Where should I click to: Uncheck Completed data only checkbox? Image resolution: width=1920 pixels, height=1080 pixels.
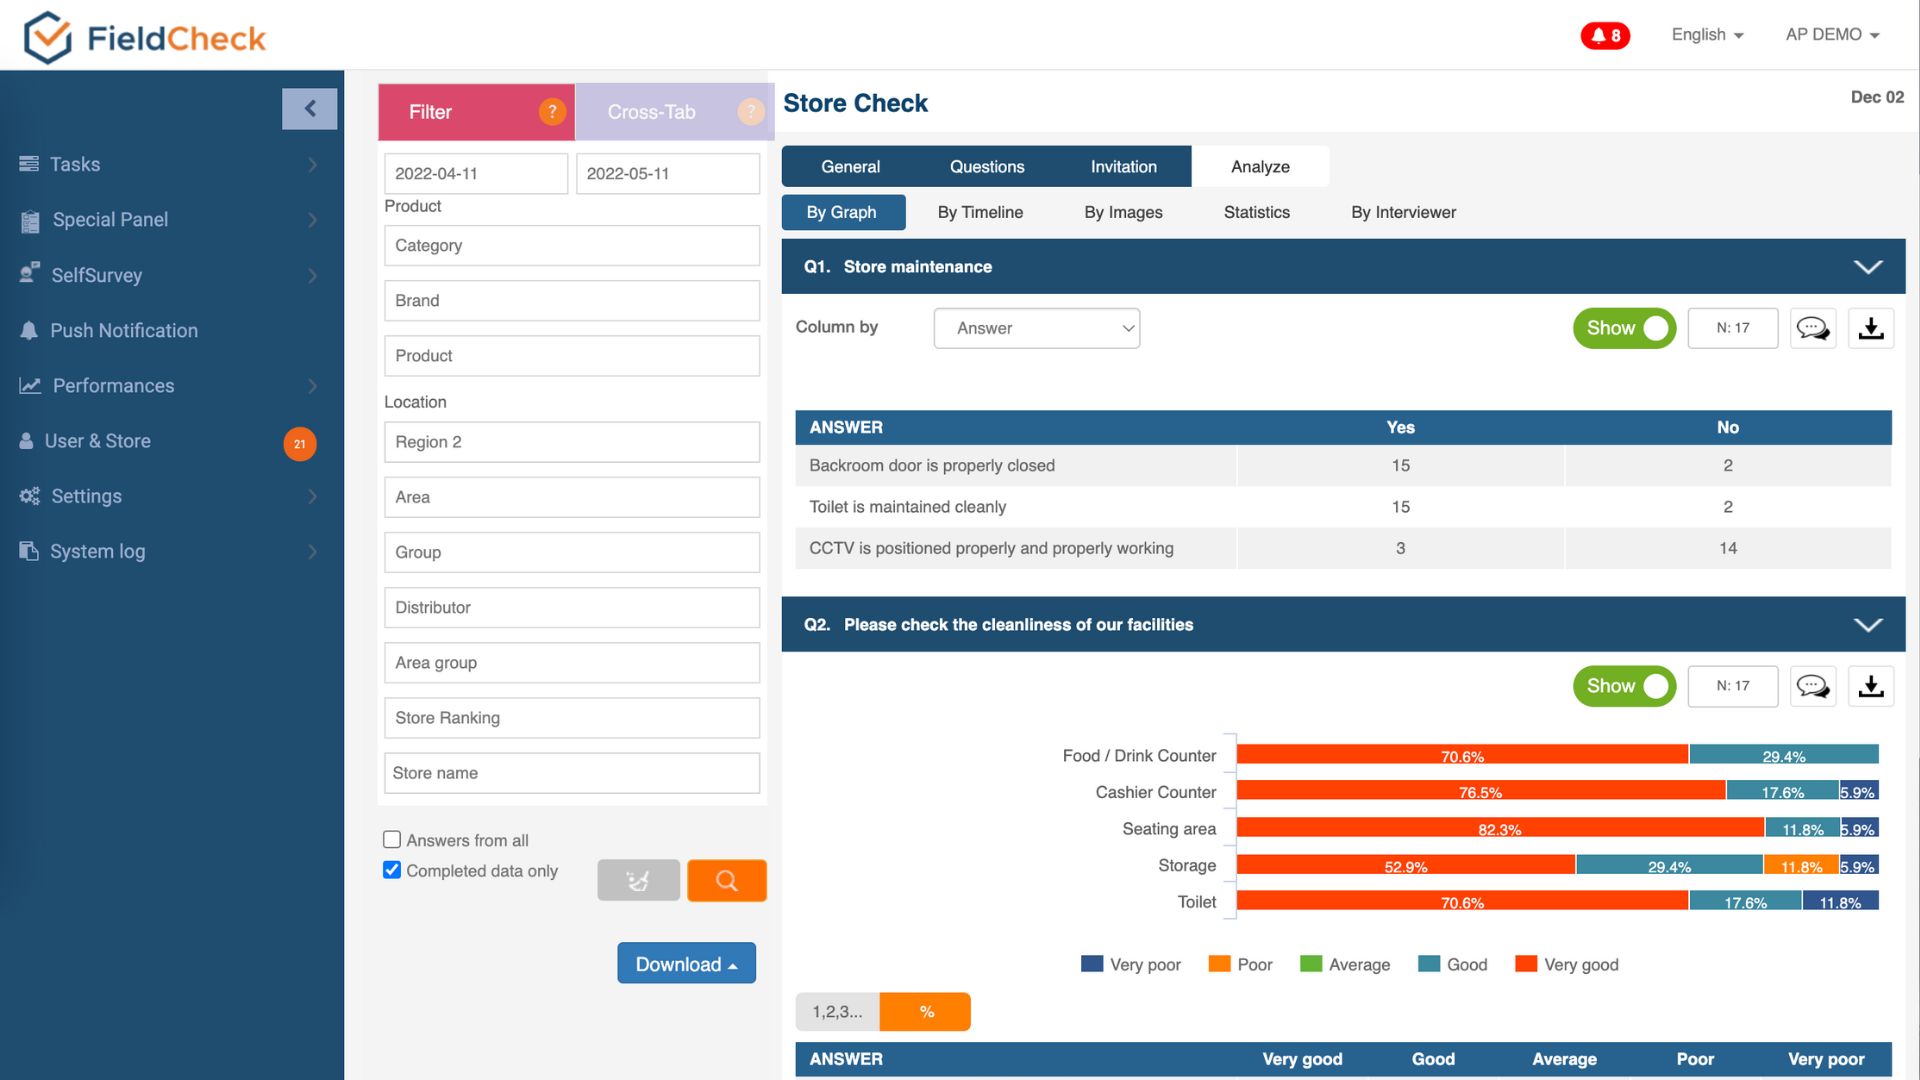(x=392, y=870)
